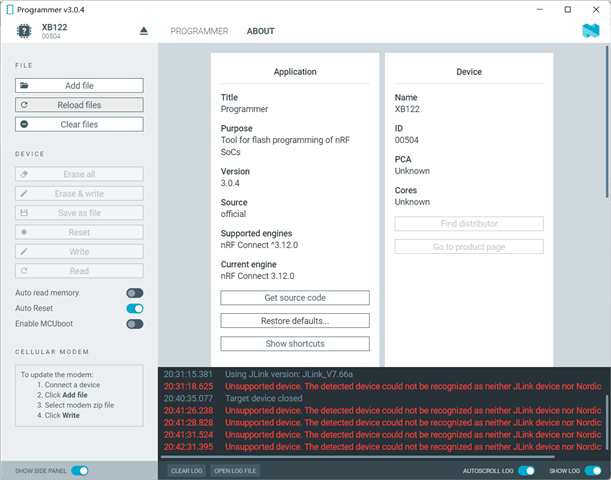
Task: Click the circle icon on Reset
Action: 24,232
